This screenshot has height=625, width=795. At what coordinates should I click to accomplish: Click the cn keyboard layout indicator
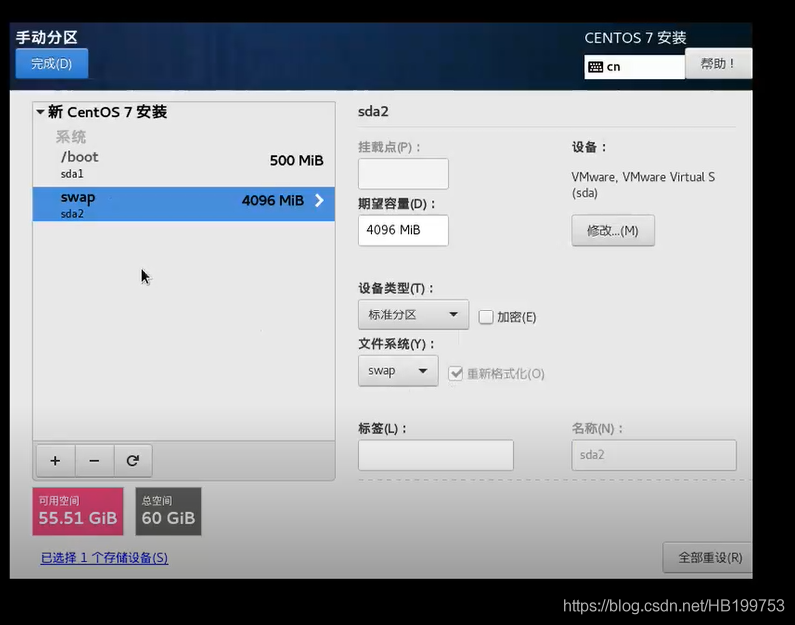634,67
